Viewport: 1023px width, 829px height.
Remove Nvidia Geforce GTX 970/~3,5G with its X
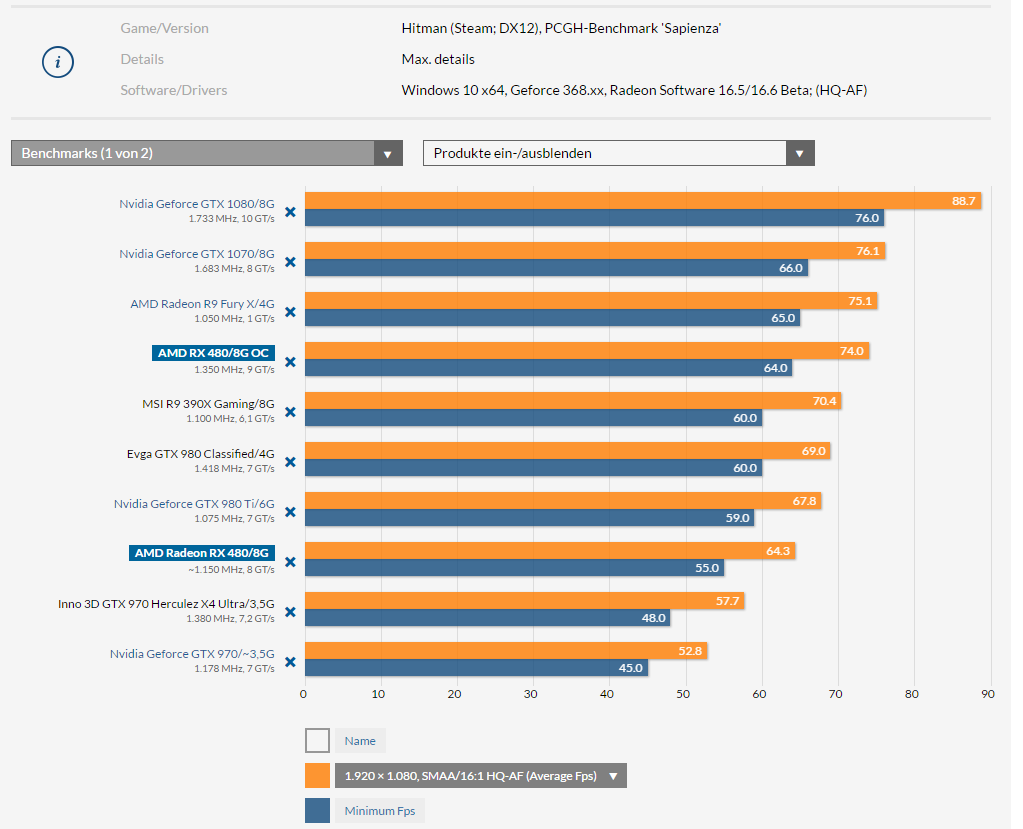click(290, 662)
